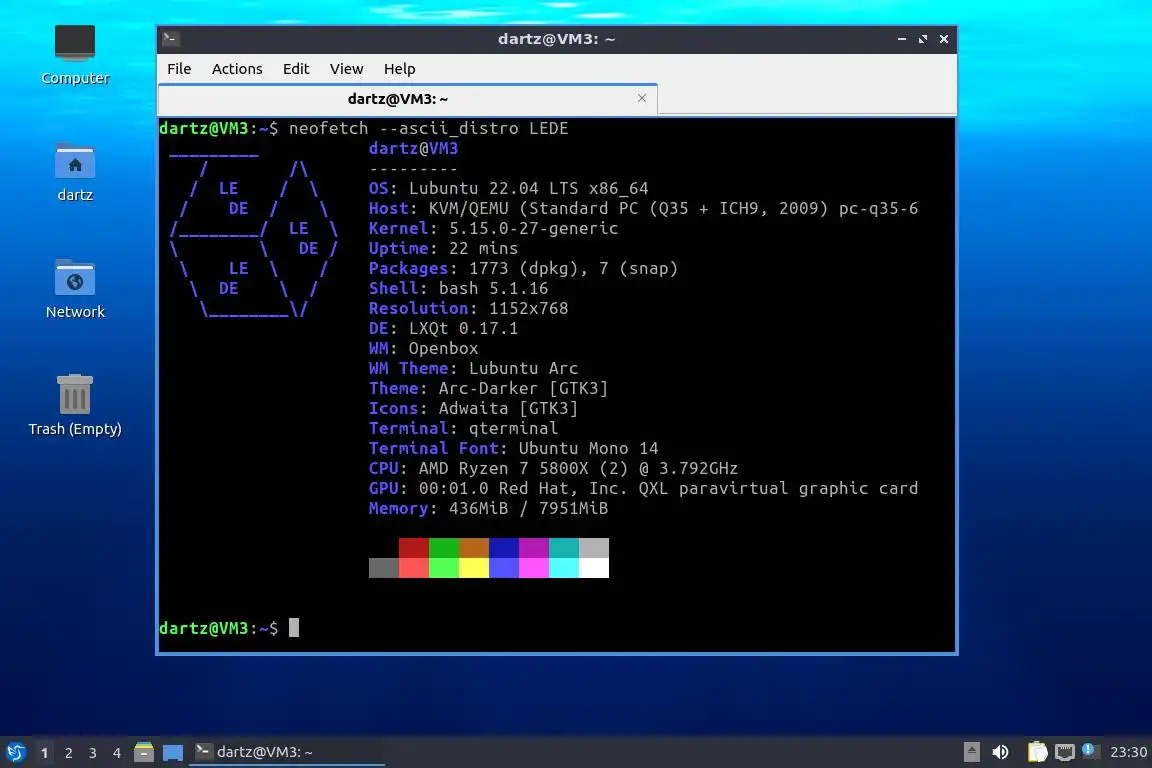
Task: Click the LEDE ASCII art logo
Action: pyautogui.click(x=253, y=234)
